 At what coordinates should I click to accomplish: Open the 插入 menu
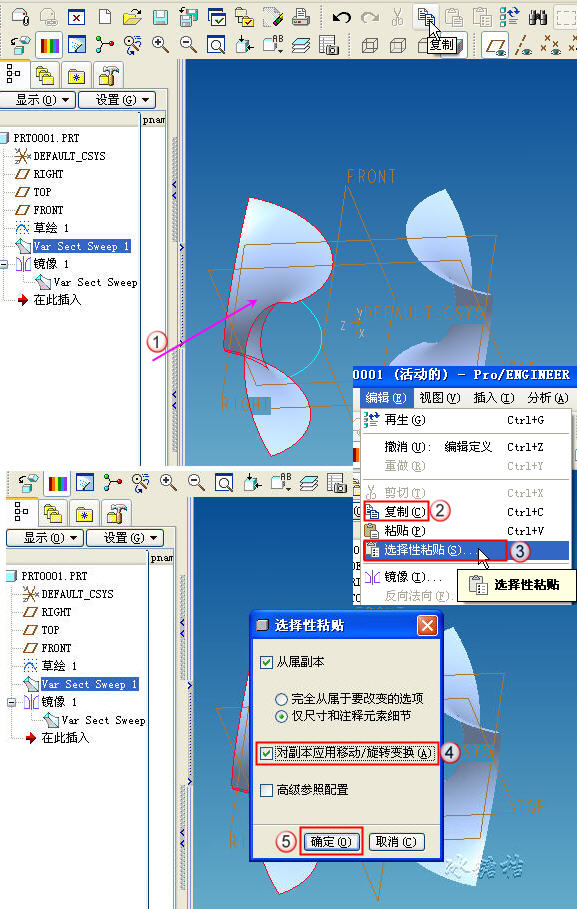coord(494,398)
